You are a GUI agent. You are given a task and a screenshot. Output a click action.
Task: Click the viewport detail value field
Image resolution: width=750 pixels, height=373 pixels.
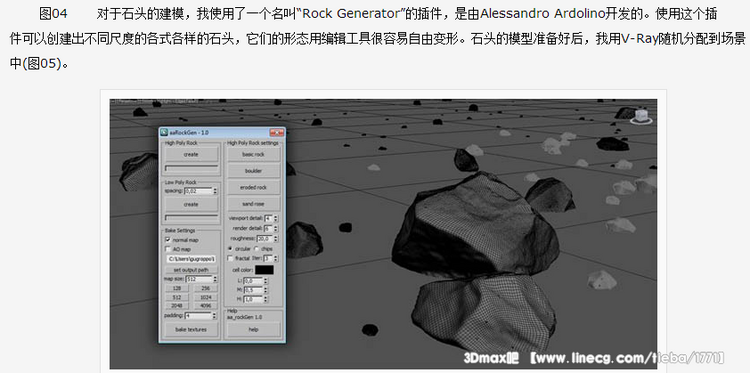click(x=268, y=219)
